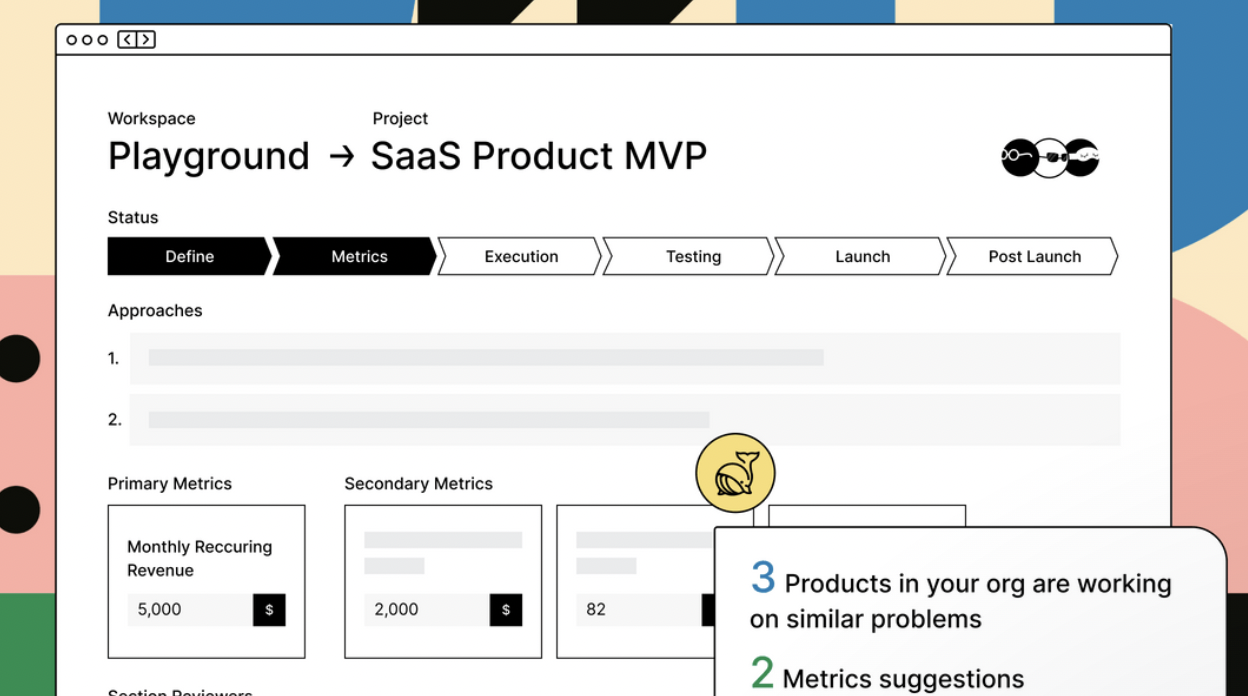
Task: Select the Post Launch status step
Action: pyautogui.click(x=1032, y=256)
